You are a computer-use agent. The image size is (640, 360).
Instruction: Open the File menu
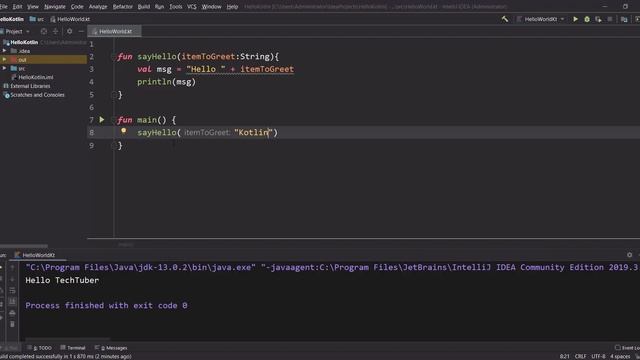(x=4, y=7)
